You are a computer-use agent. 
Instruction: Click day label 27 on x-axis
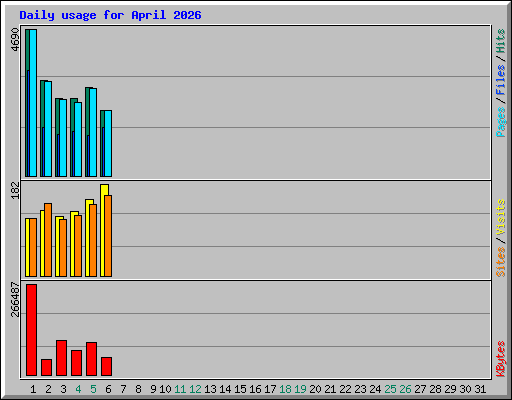point(420,389)
